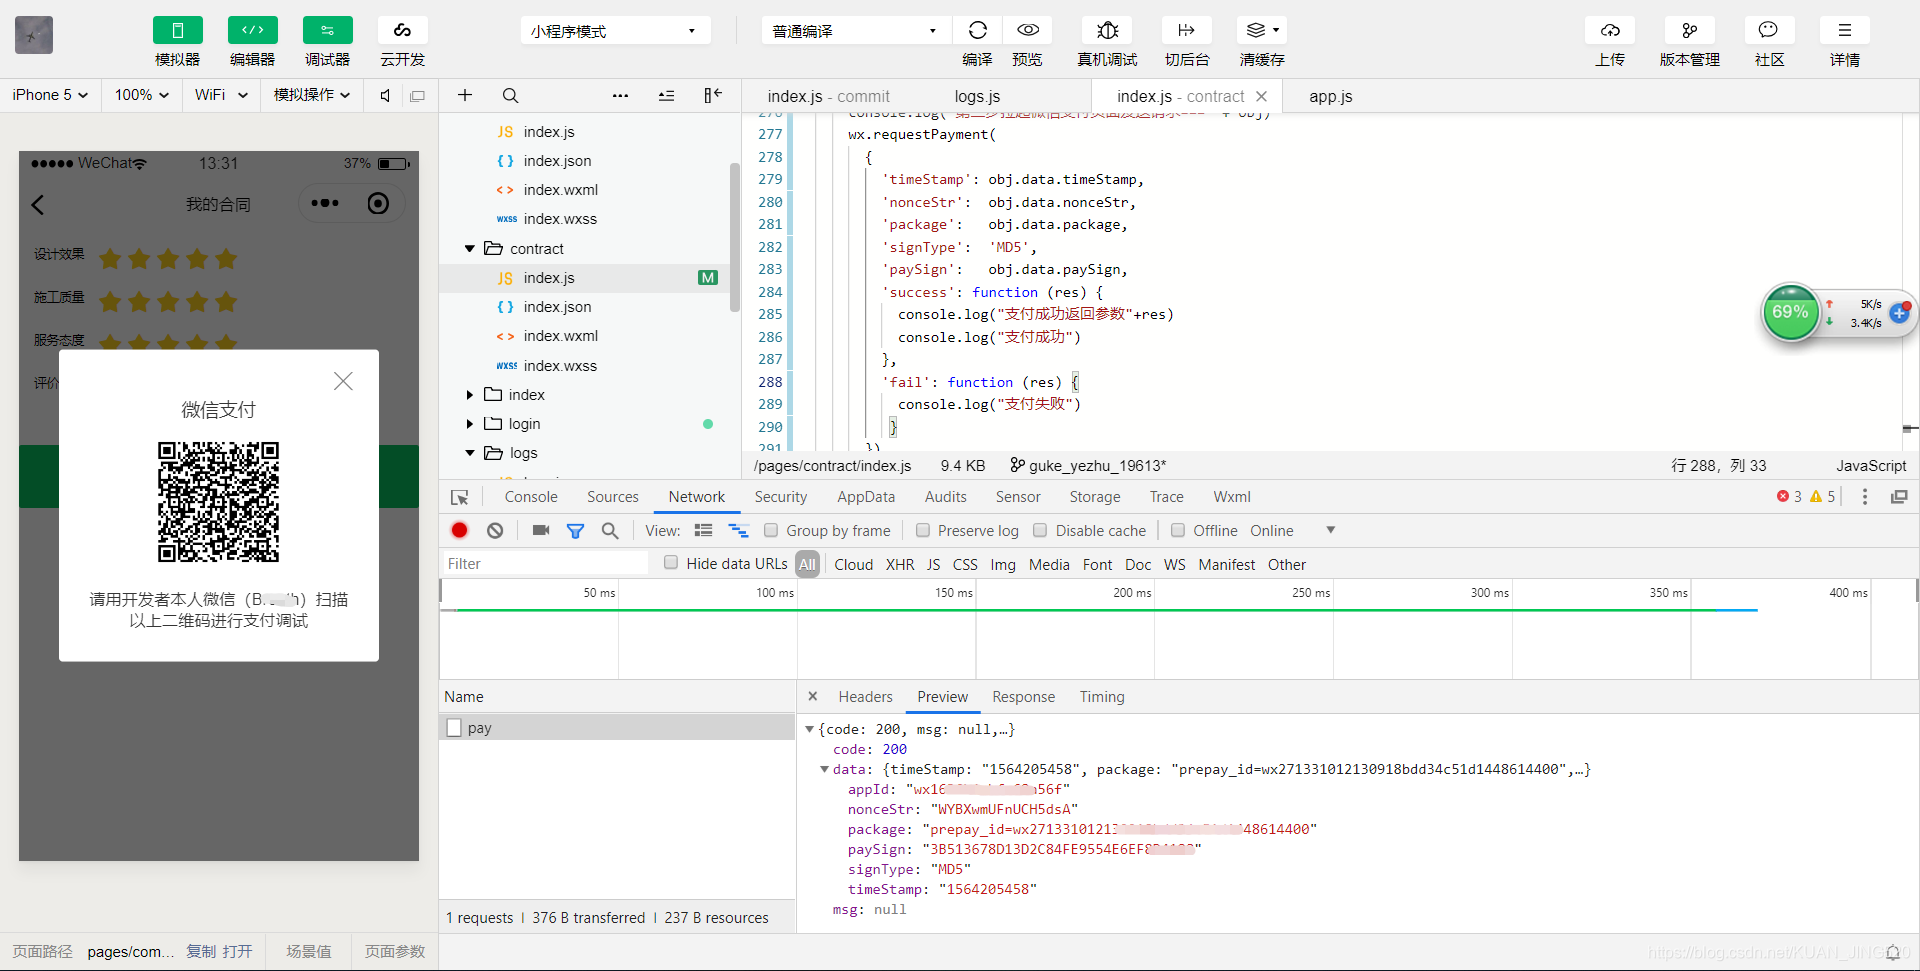Click the simulator back arrow
1920x971 pixels.
click(x=38, y=205)
